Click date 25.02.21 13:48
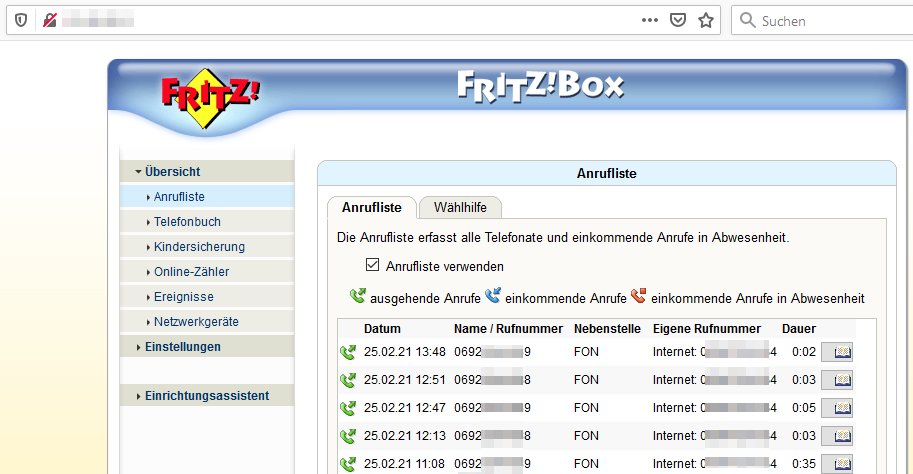 point(405,352)
